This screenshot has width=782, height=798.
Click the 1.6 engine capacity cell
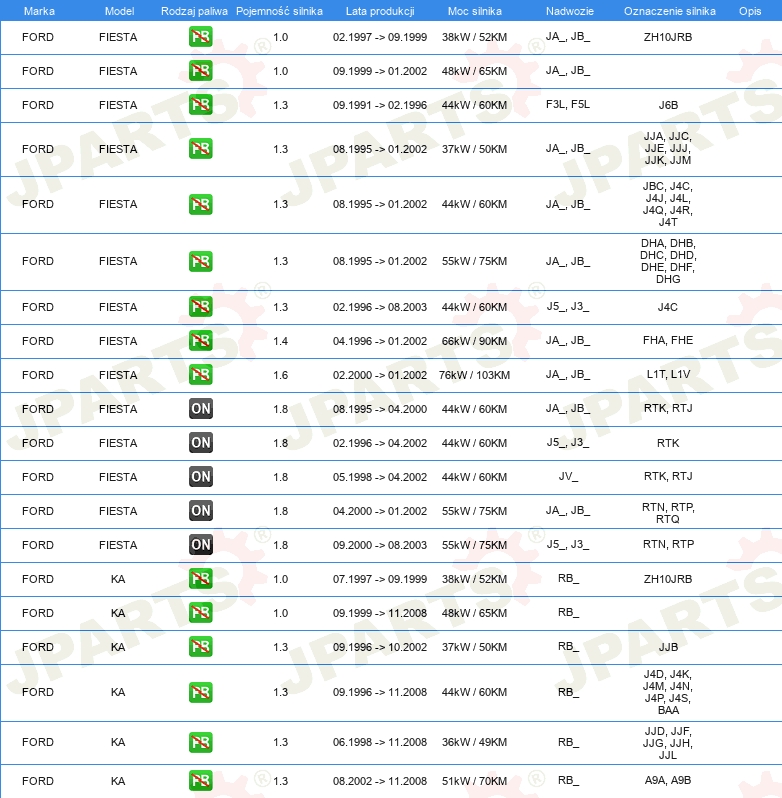pos(280,375)
